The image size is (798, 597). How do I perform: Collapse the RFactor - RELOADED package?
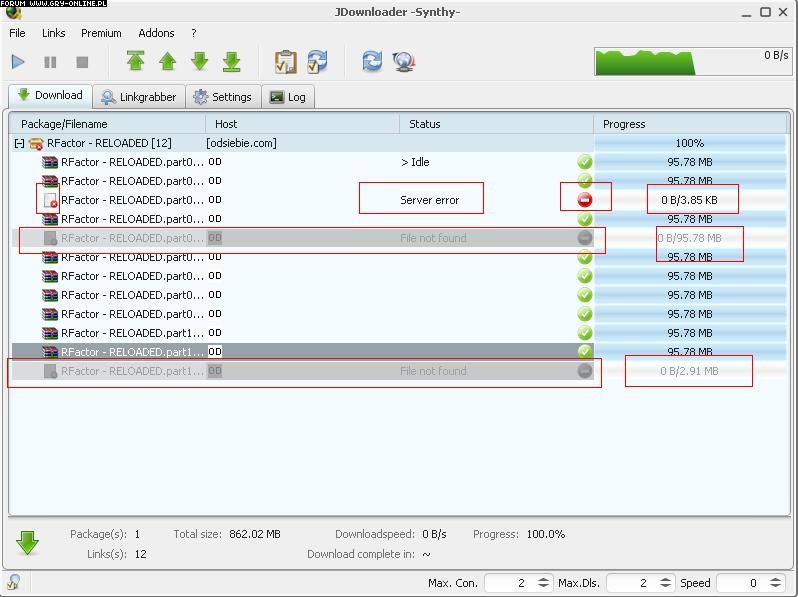[x=19, y=143]
